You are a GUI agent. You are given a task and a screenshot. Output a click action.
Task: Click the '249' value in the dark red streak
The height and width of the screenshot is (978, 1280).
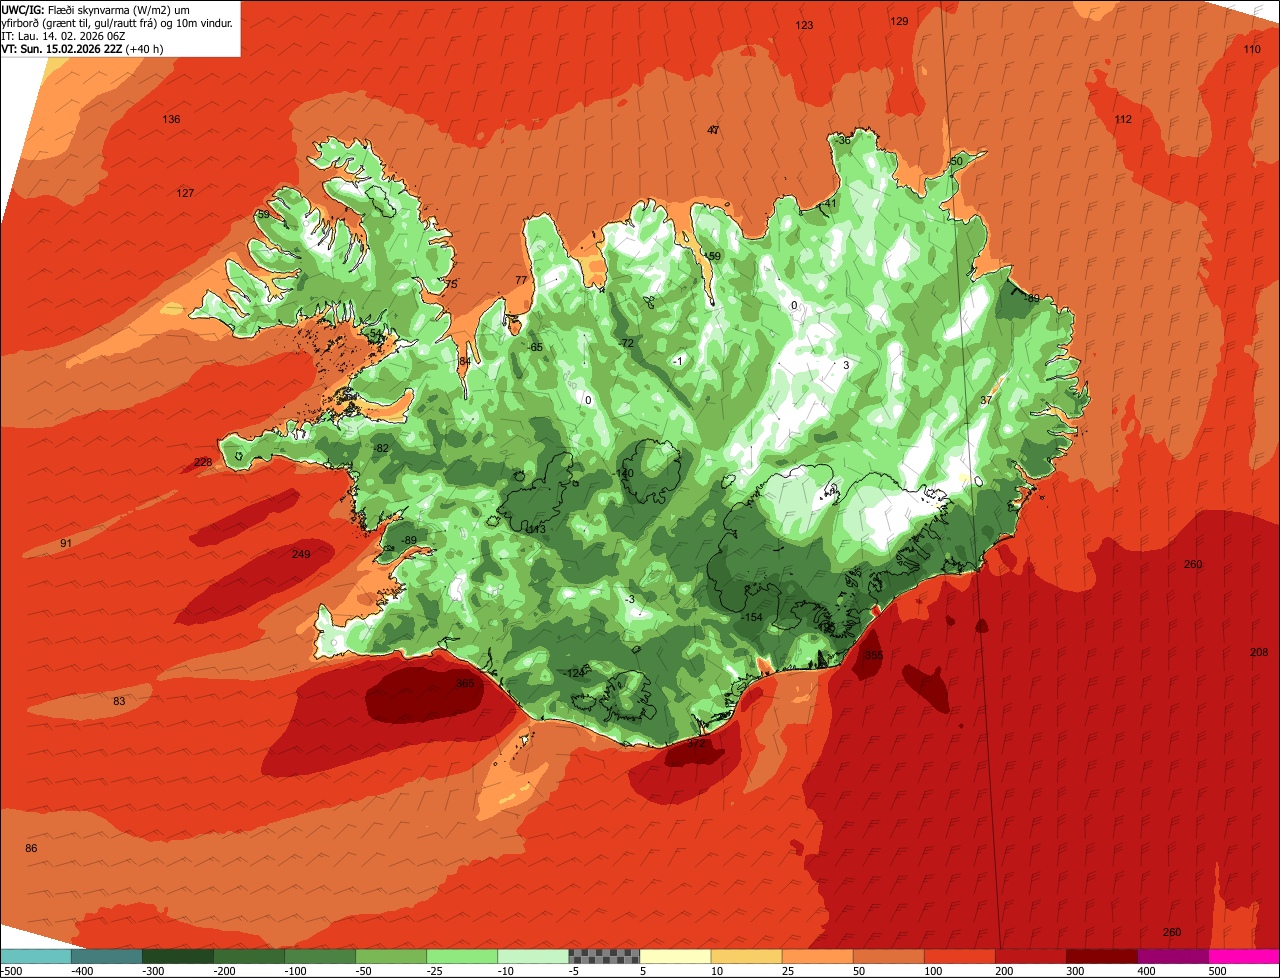[x=301, y=555]
